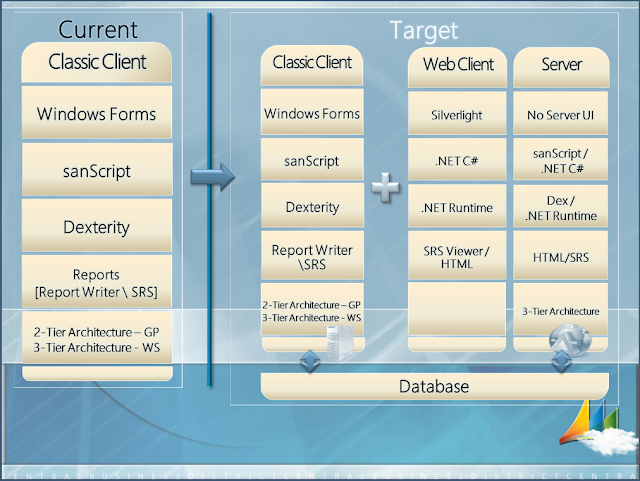The height and width of the screenshot is (481, 640).
Task: Click the HTML/SRS box
Action: (560, 255)
